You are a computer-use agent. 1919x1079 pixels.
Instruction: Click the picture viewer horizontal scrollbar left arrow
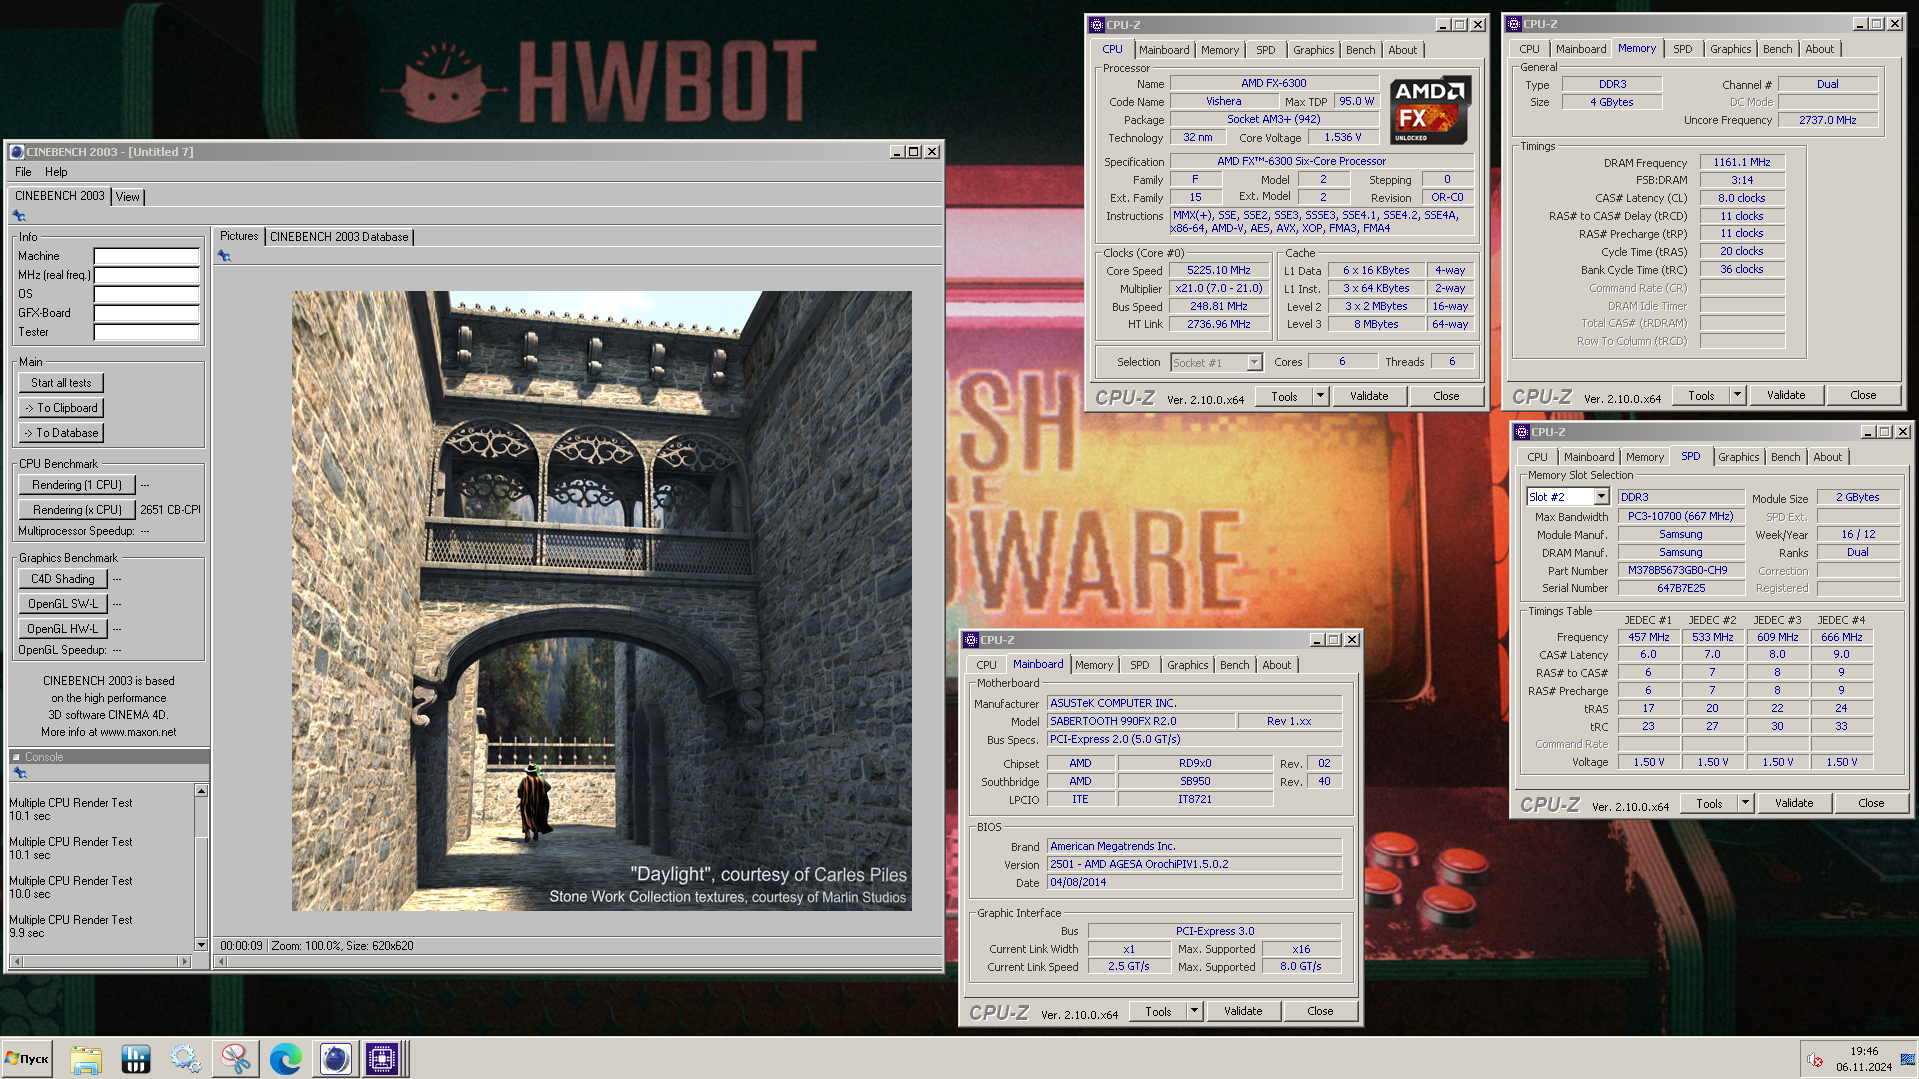221,961
